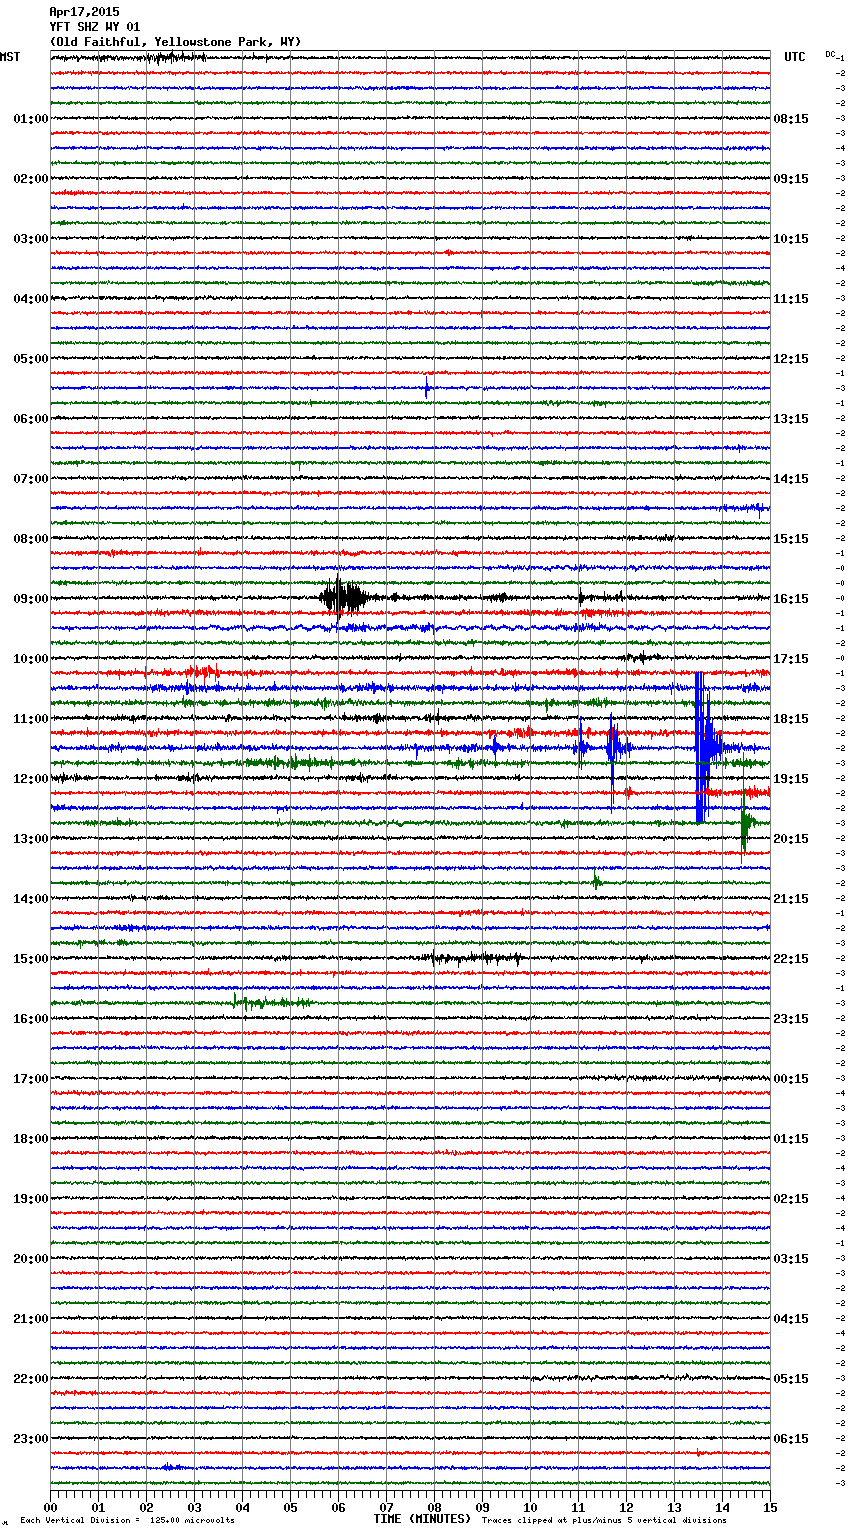Click the 20:15 UTC time label
The width and height of the screenshot is (850, 1534).
[791, 839]
